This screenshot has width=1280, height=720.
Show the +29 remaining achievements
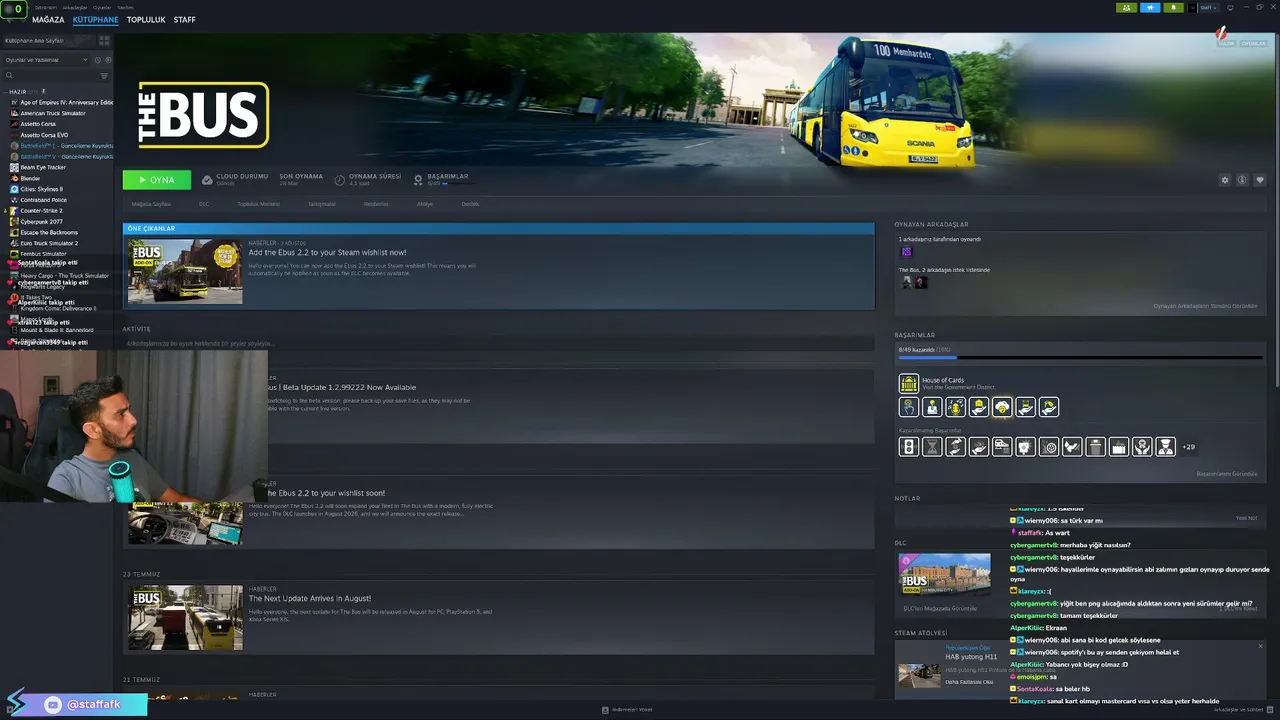(1188, 447)
